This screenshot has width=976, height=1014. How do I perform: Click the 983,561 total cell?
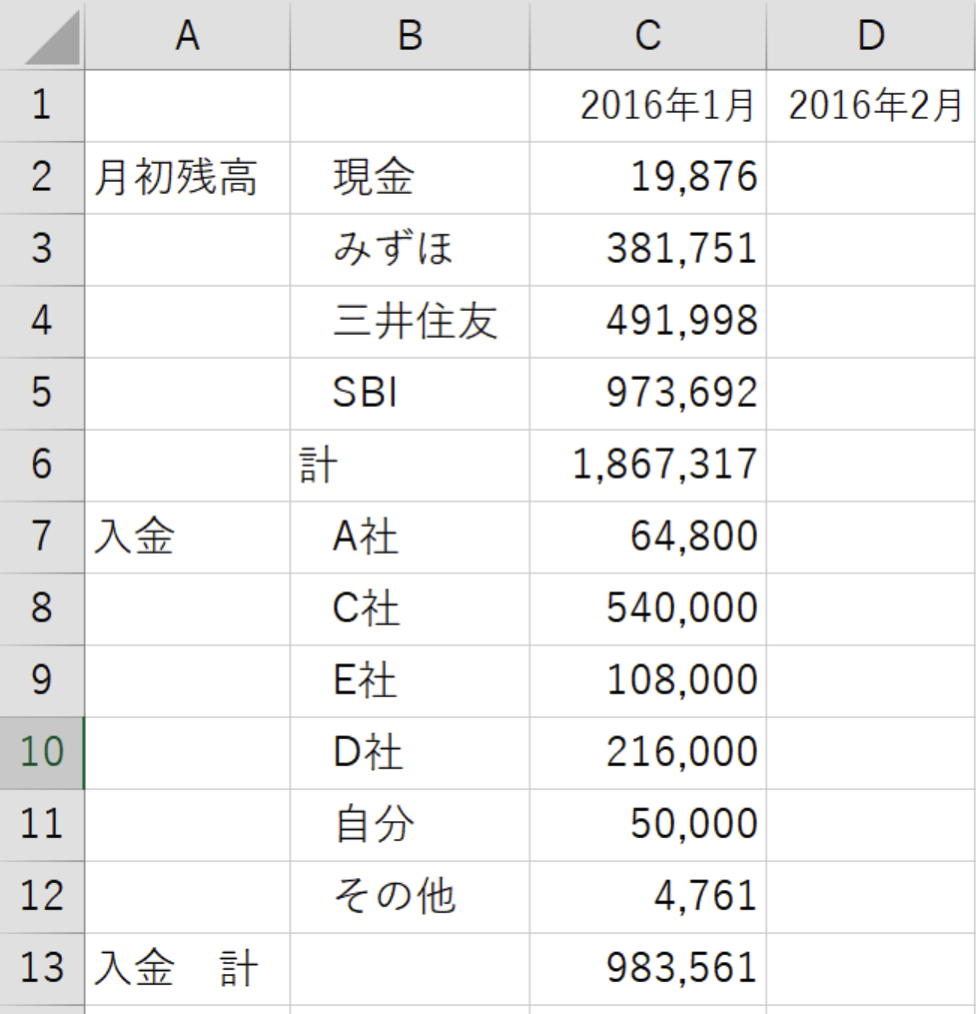[648, 968]
